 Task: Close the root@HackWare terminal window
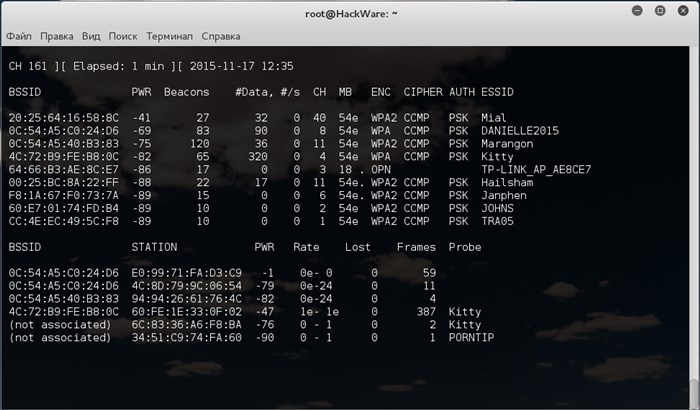(683, 11)
